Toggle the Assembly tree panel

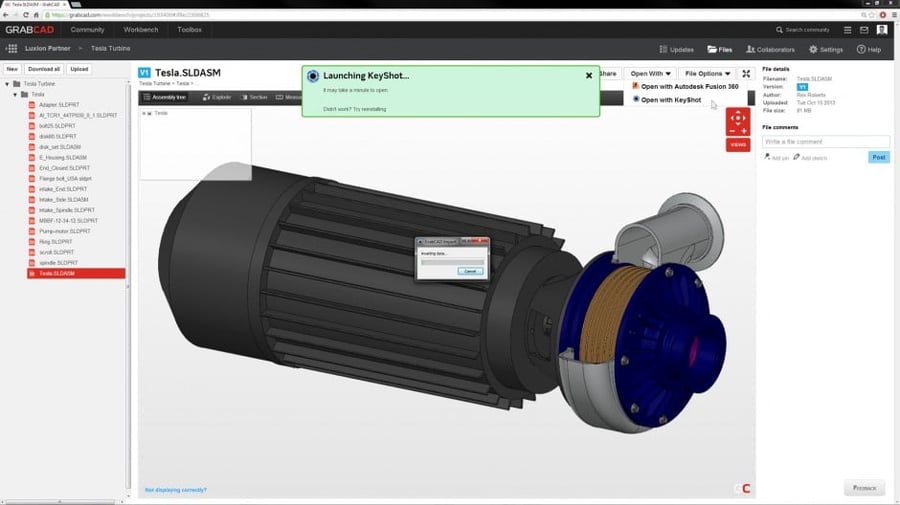point(165,98)
